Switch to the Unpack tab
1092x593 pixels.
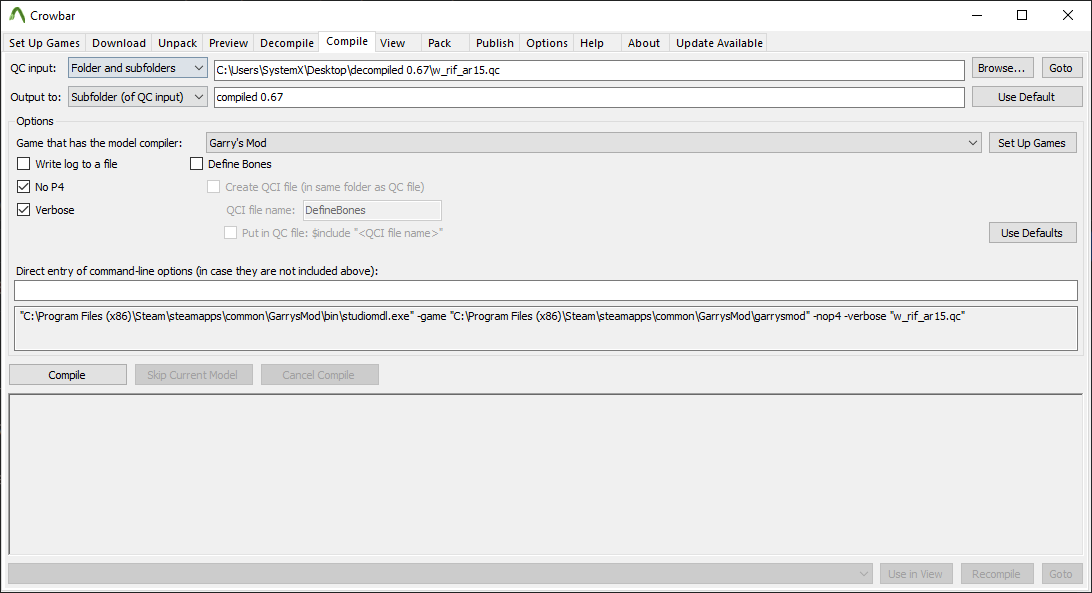click(177, 43)
